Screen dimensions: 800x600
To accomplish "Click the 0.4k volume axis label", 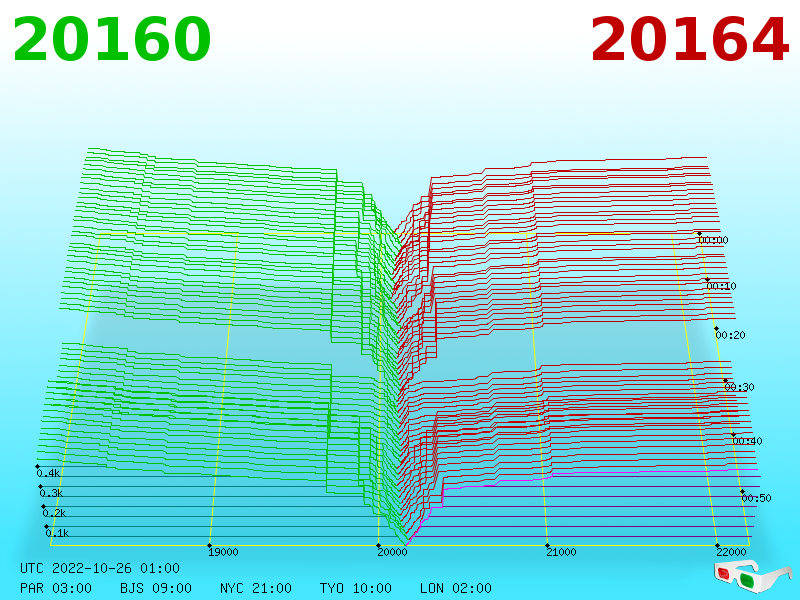I will tap(48, 473).
